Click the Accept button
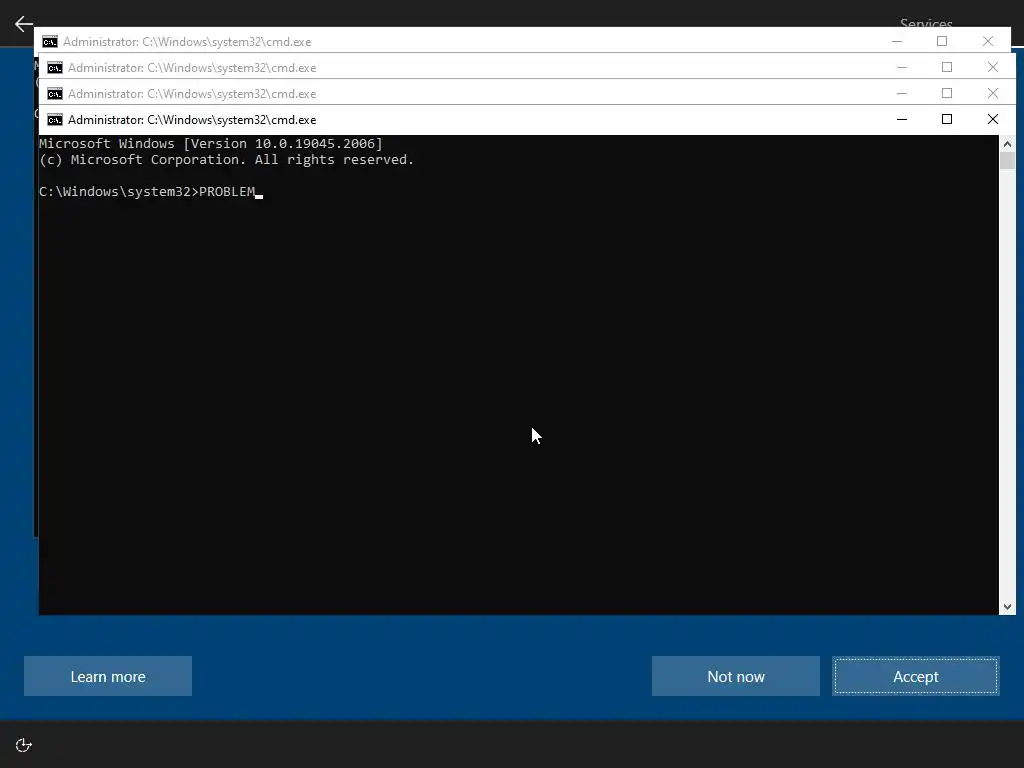The image size is (1024, 768). point(916,676)
